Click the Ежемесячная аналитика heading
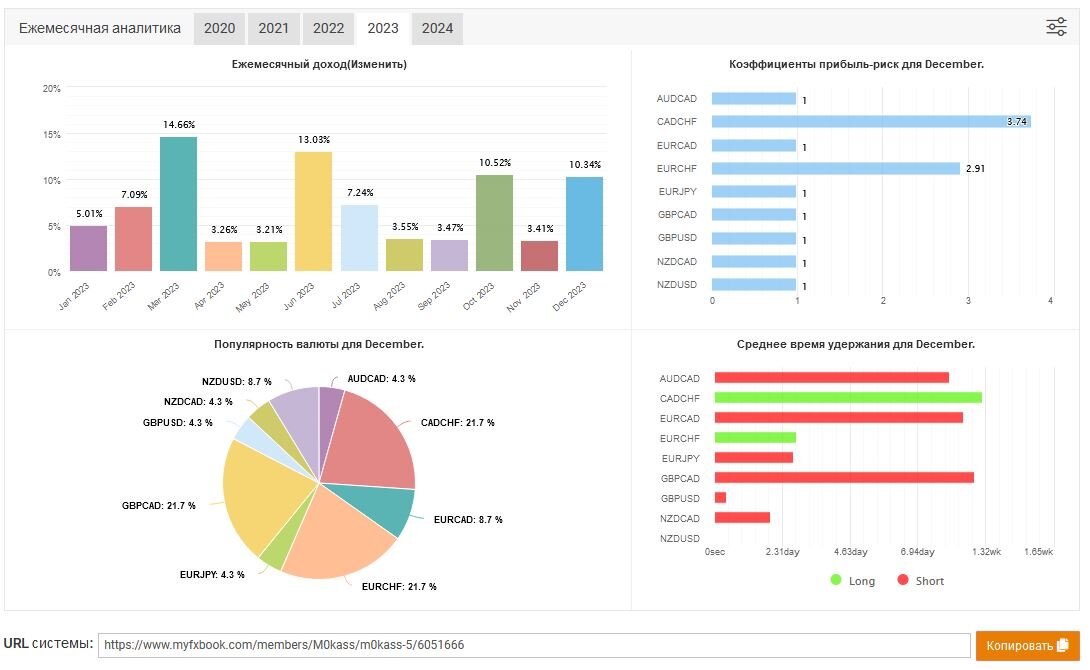The height and width of the screenshot is (670, 1090). tap(99, 28)
